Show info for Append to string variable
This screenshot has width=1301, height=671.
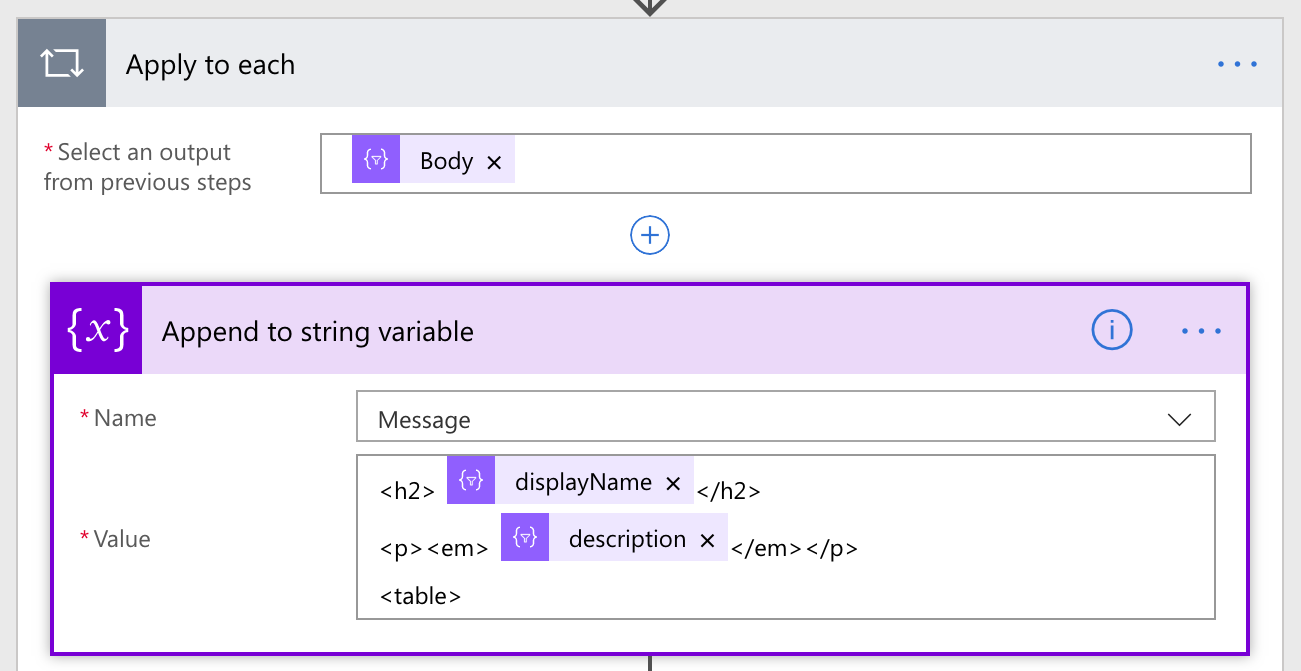1111,330
